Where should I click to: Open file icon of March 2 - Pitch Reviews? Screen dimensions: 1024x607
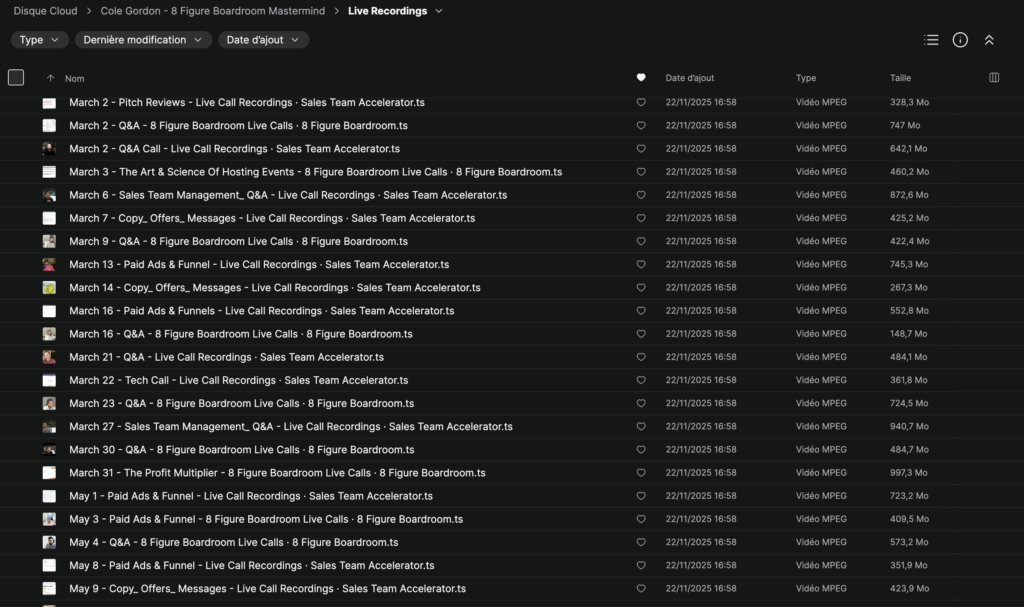click(x=49, y=103)
